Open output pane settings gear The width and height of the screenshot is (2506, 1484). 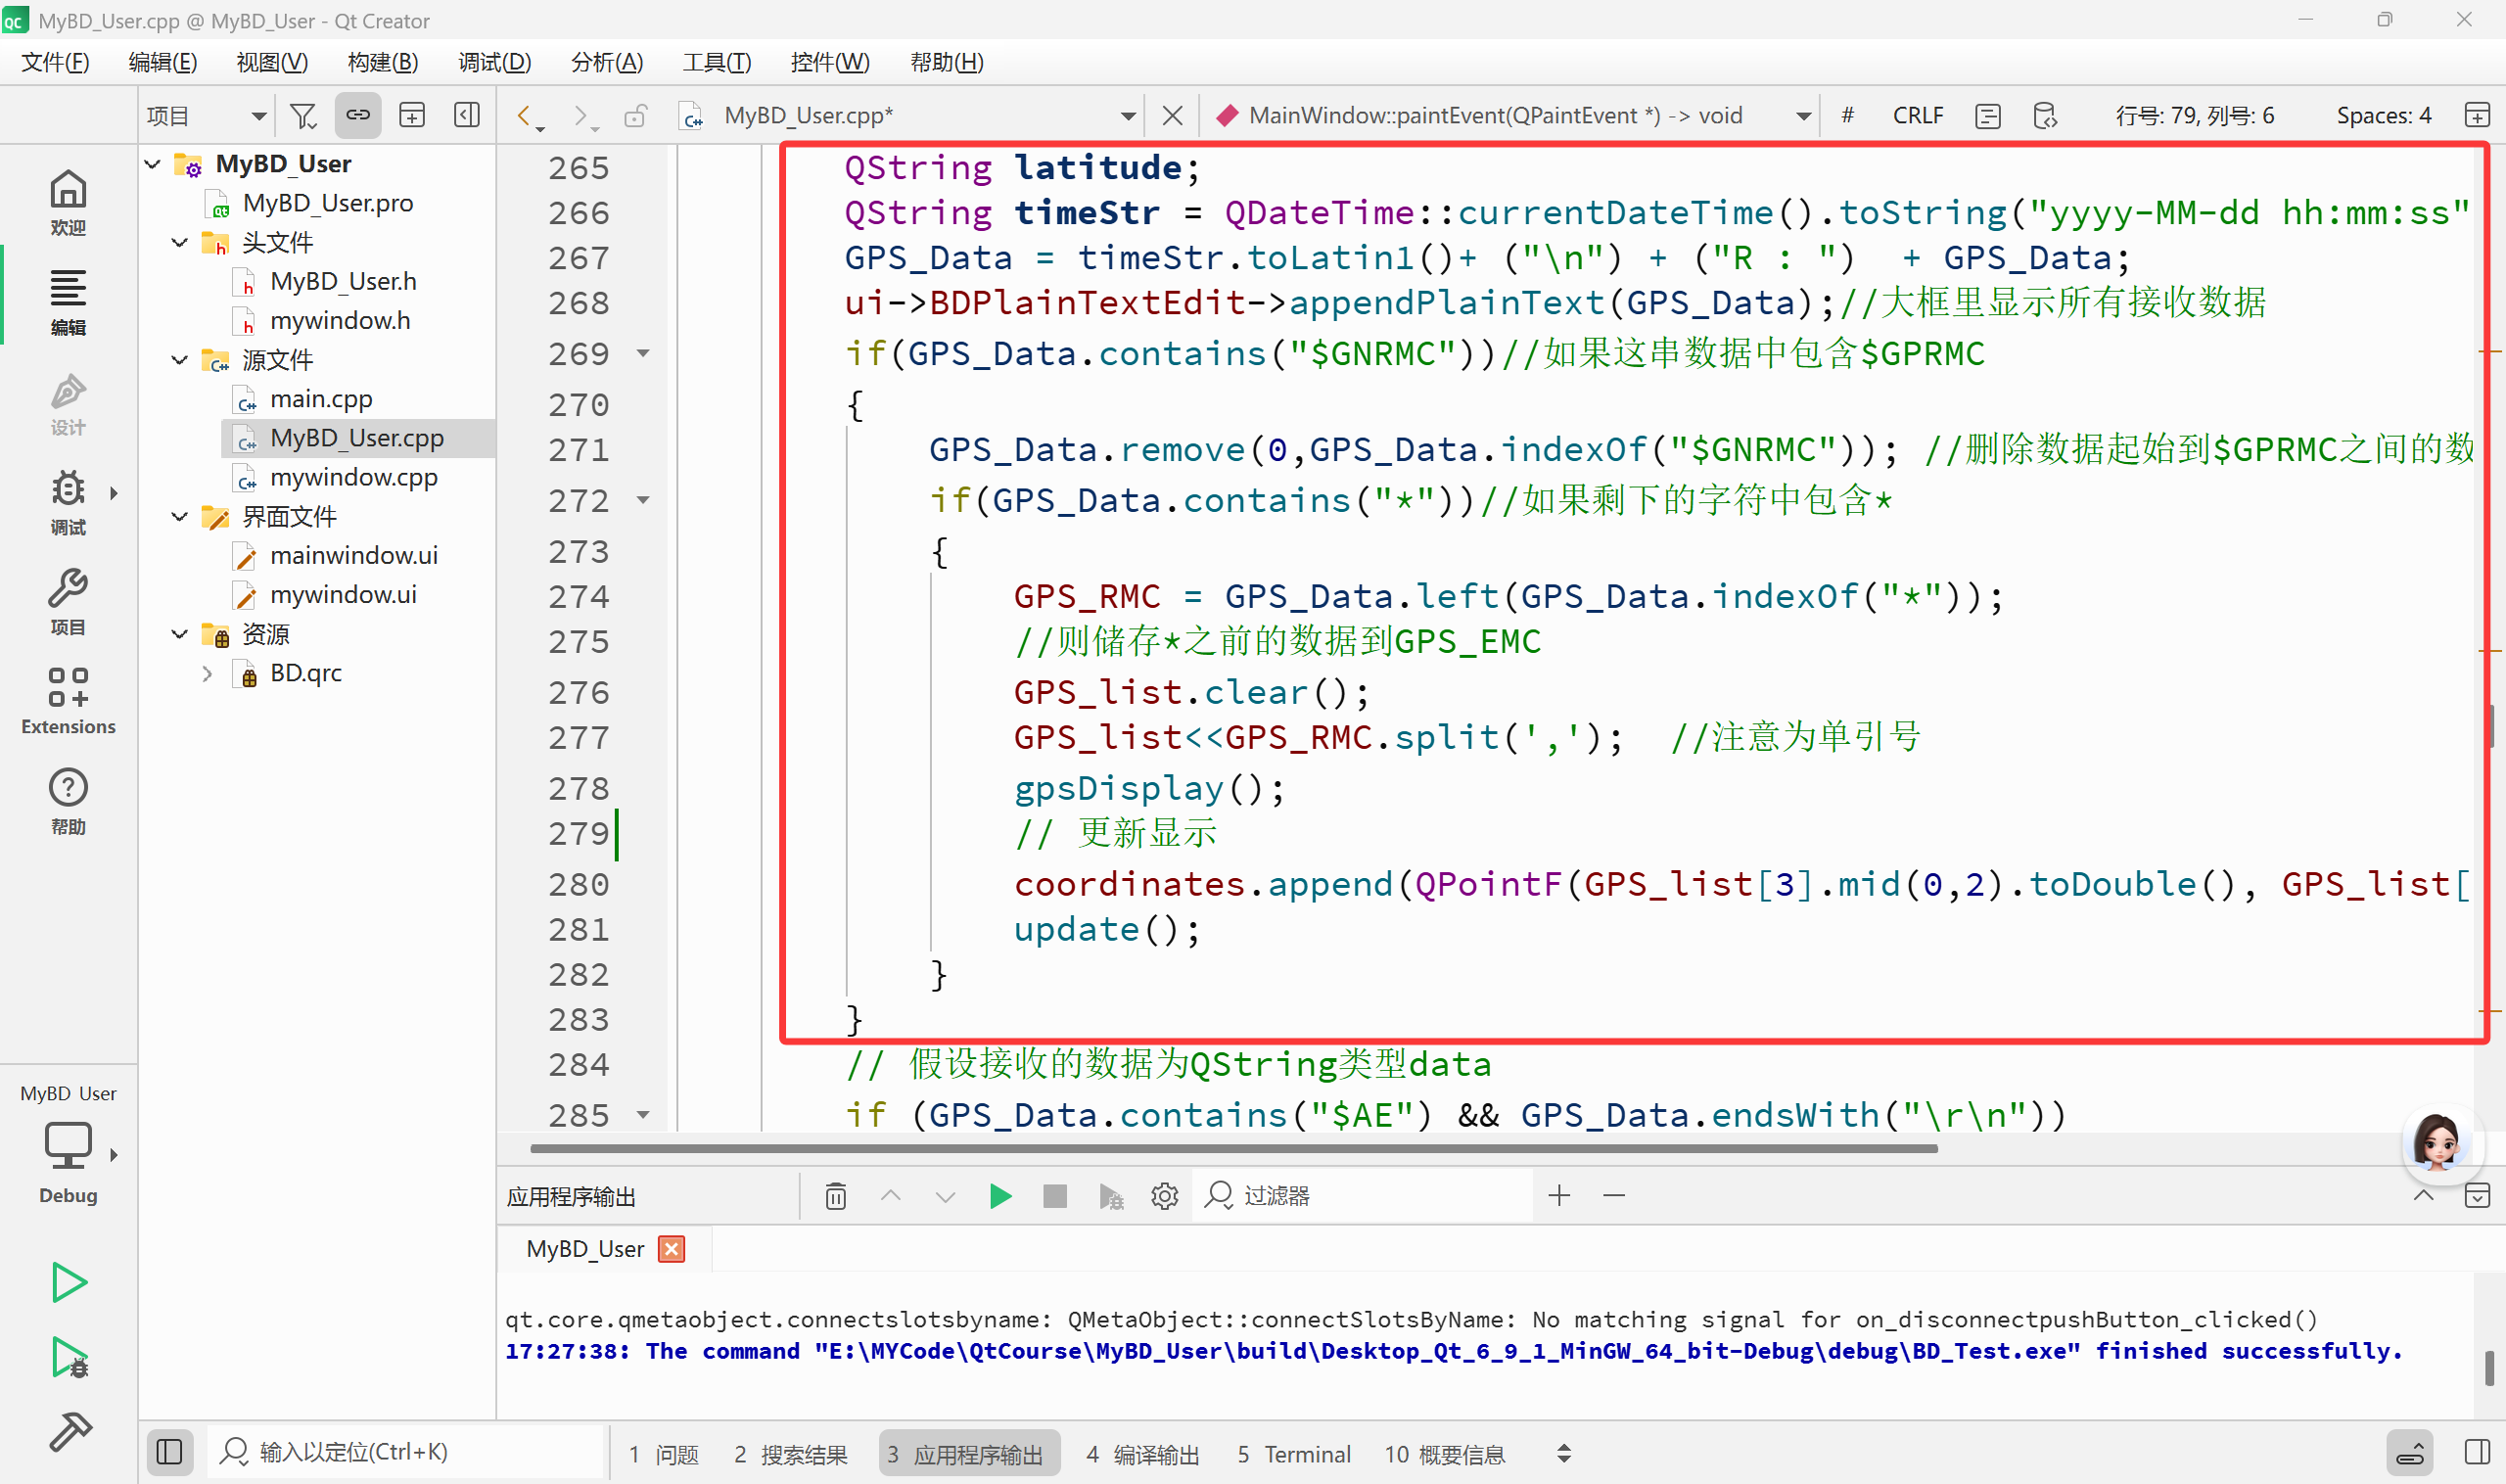1164,1196
